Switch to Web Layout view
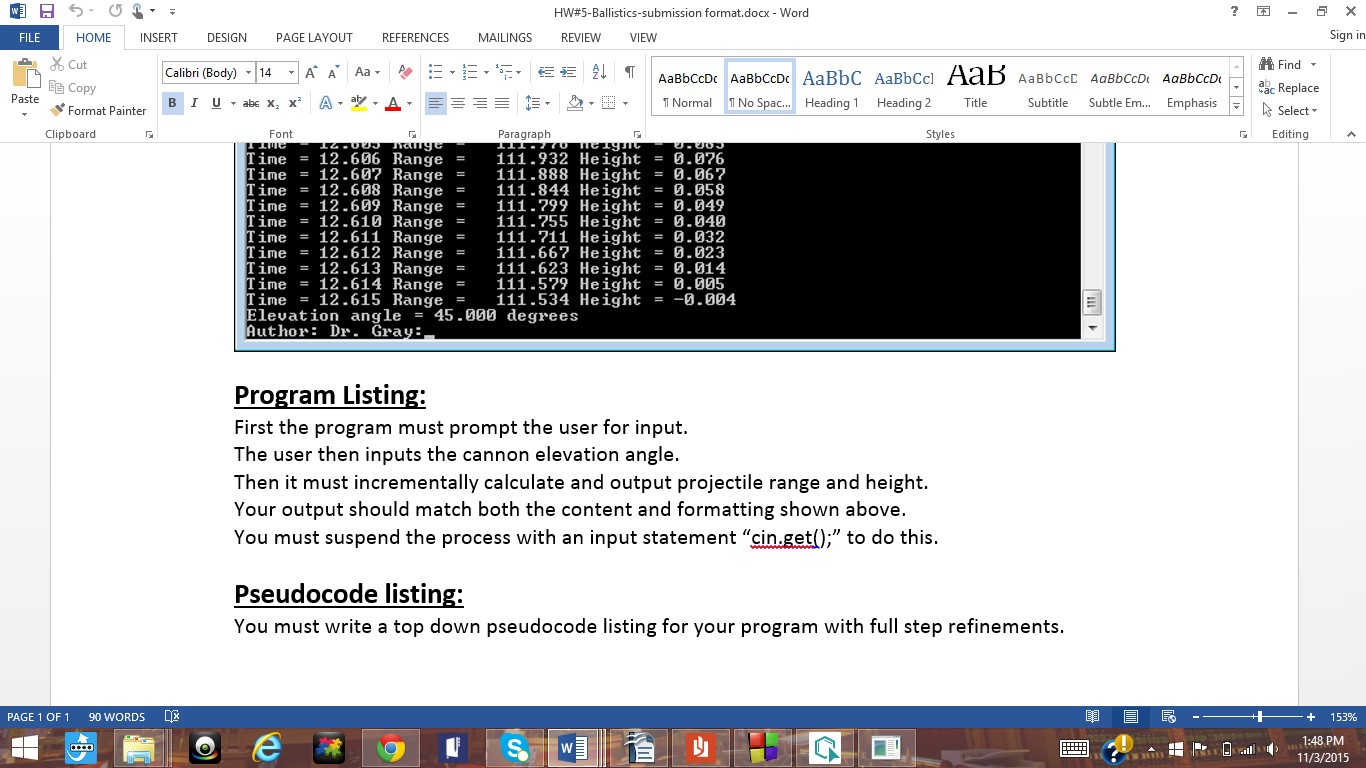1366x768 pixels. tap(1168, 717)
